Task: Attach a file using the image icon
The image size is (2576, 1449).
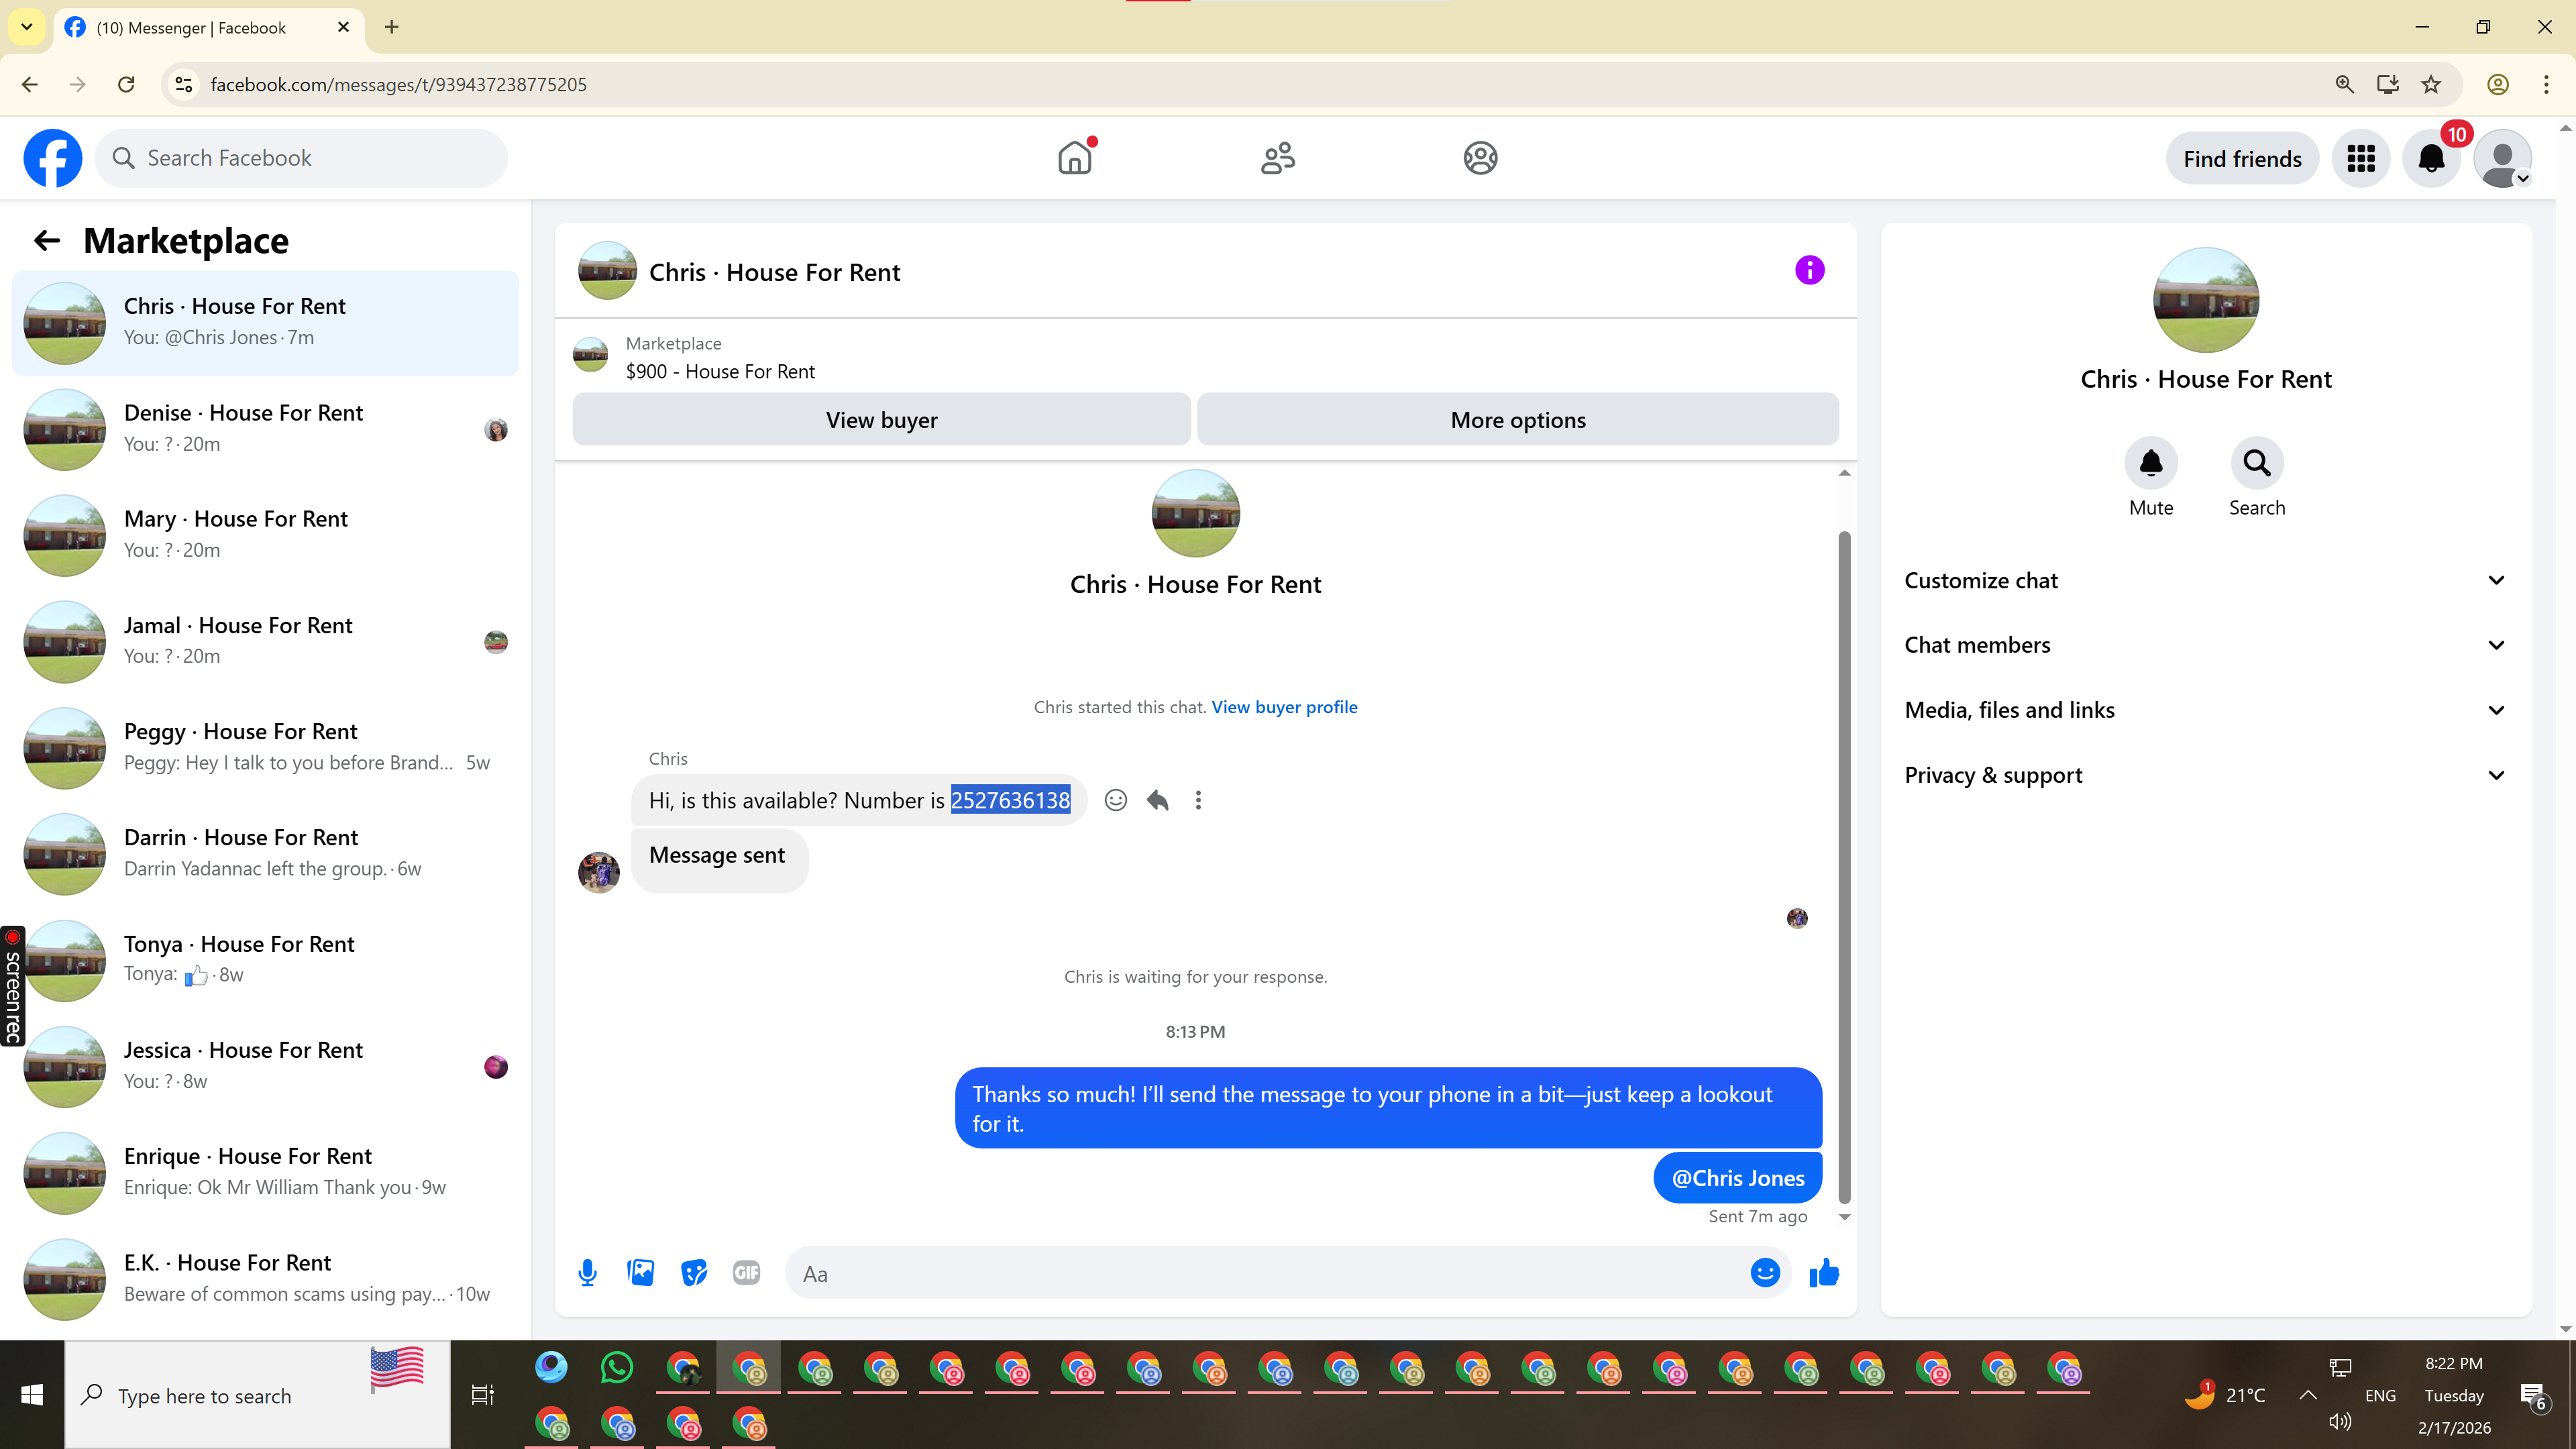Action: (640, 1272)
